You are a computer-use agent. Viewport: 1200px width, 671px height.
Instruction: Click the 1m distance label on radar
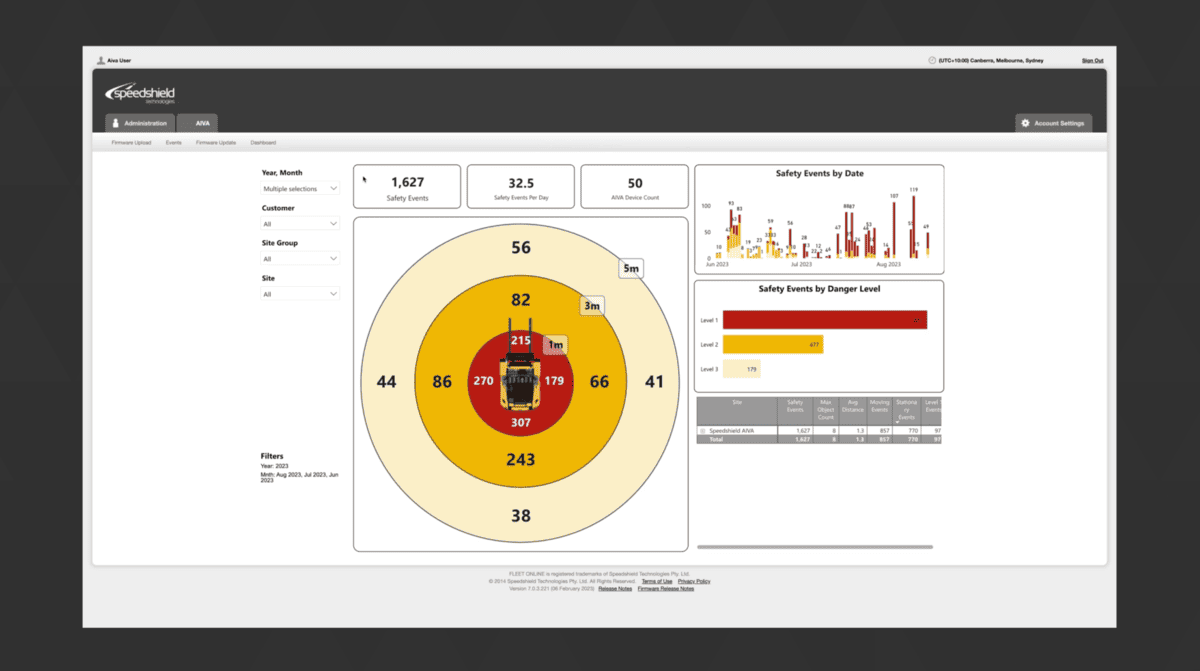[555, 344]
